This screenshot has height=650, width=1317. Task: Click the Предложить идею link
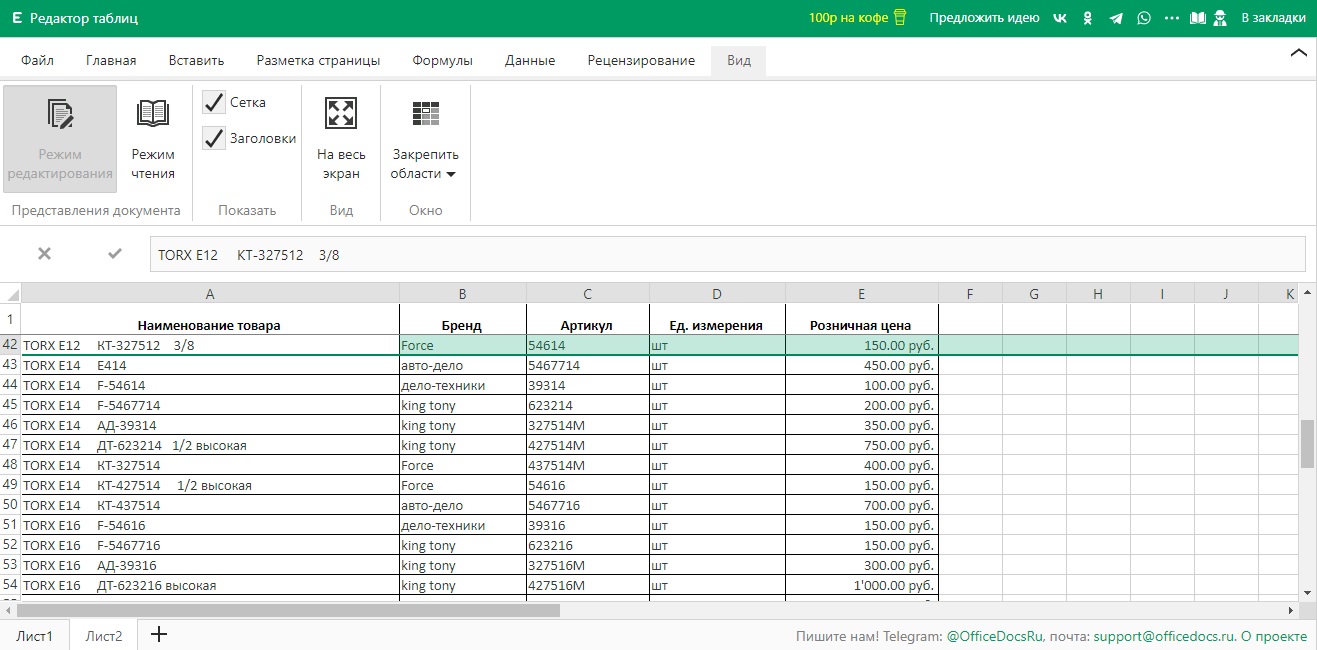(x=984, y=18)
